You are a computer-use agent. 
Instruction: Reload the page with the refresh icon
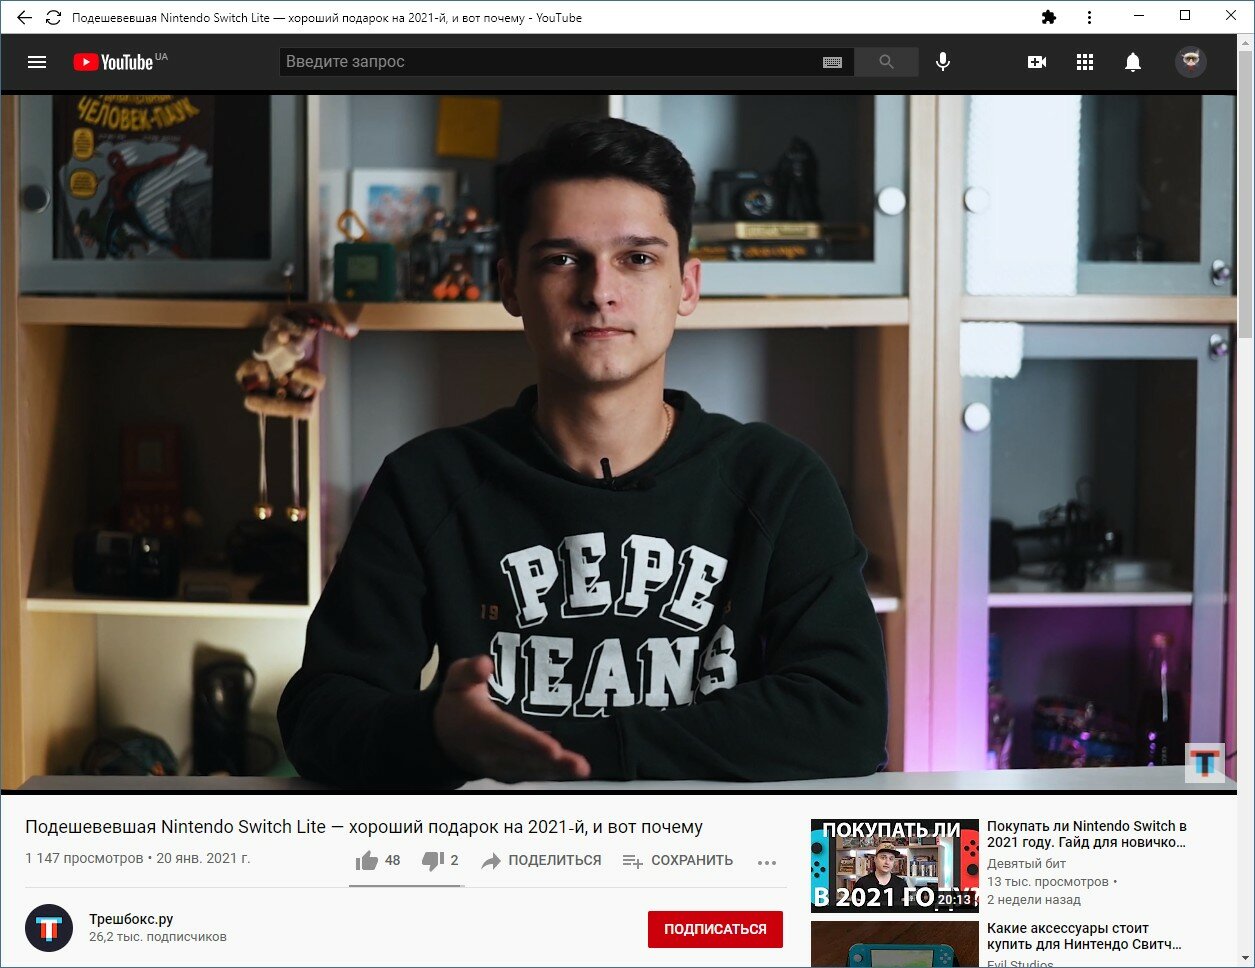click(53, 17)
